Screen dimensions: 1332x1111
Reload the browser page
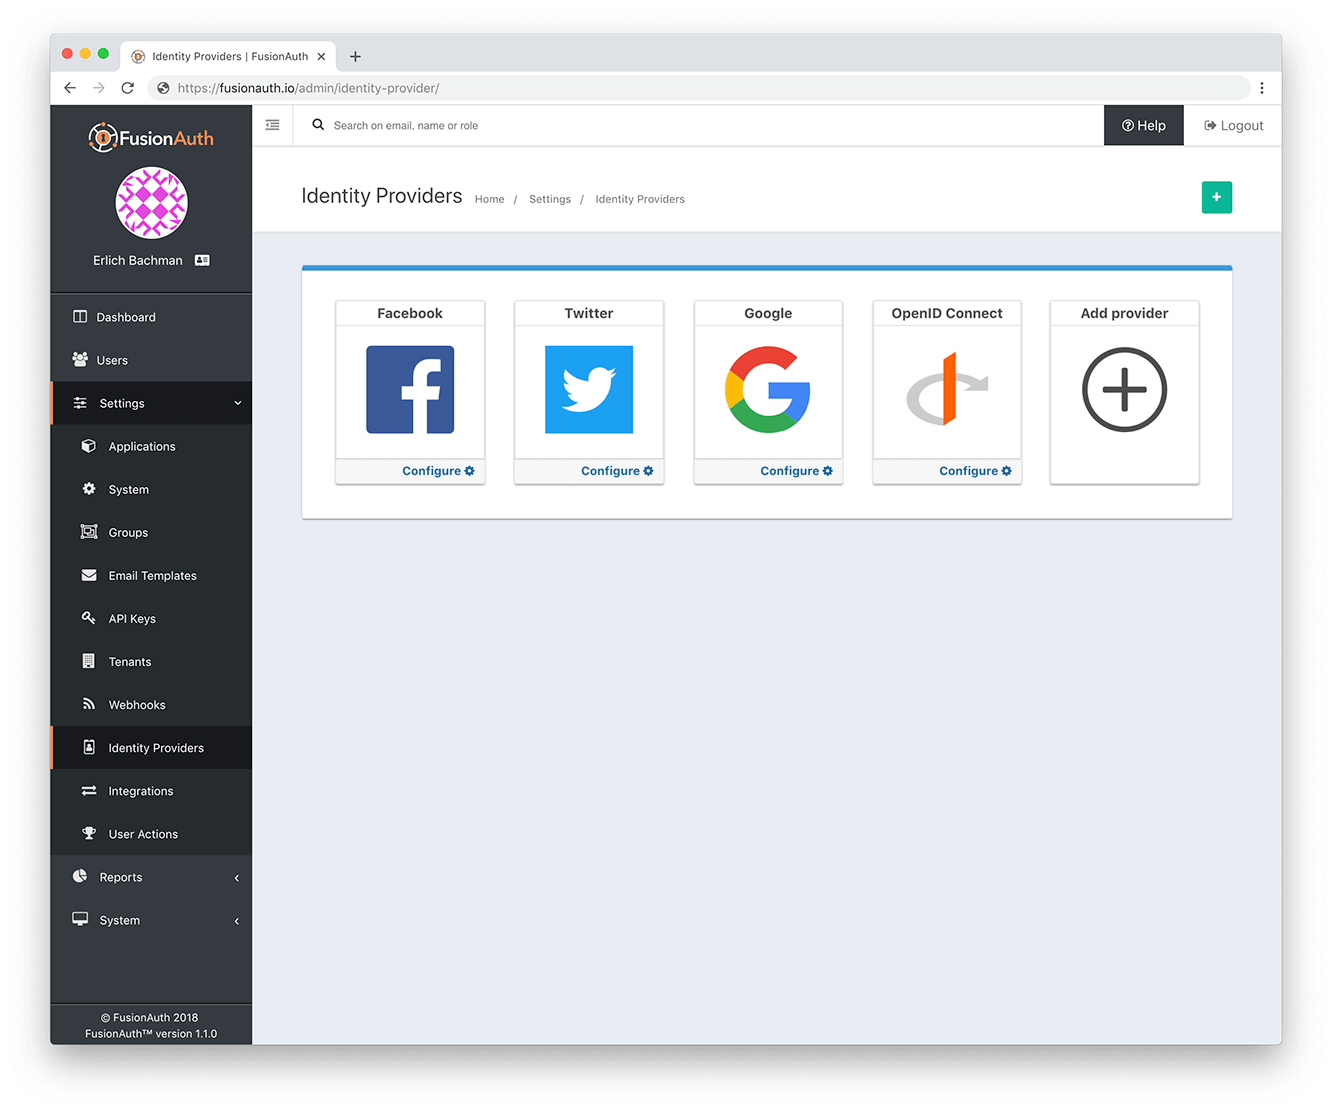point(127,88)
